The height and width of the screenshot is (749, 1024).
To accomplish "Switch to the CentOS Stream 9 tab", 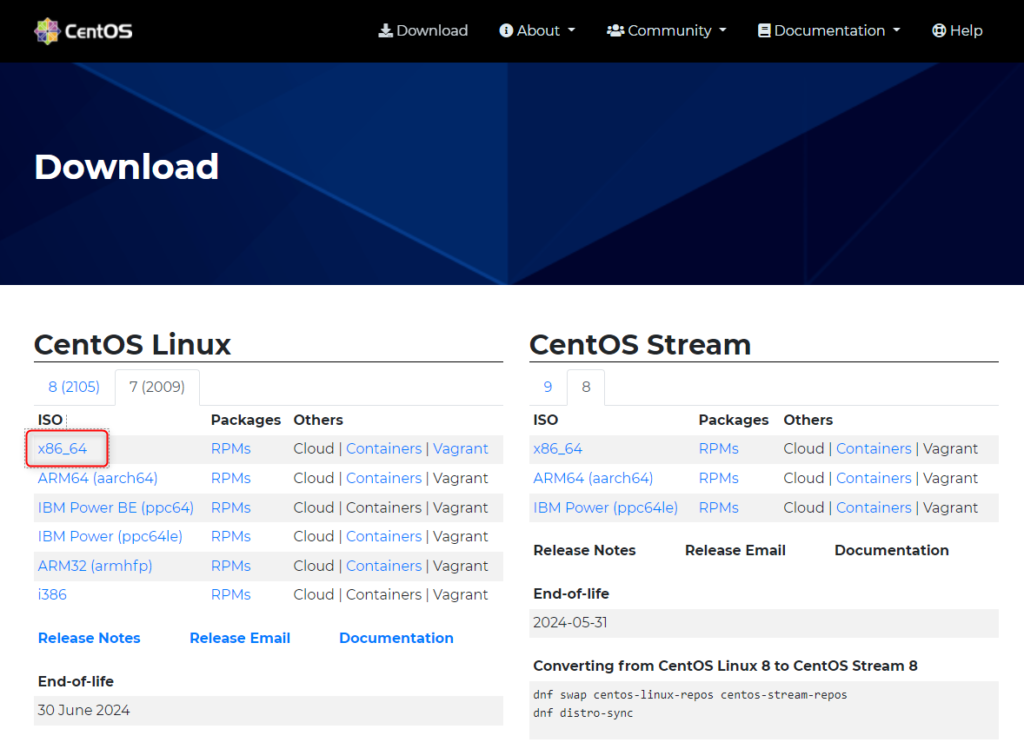I will (548, 387).
